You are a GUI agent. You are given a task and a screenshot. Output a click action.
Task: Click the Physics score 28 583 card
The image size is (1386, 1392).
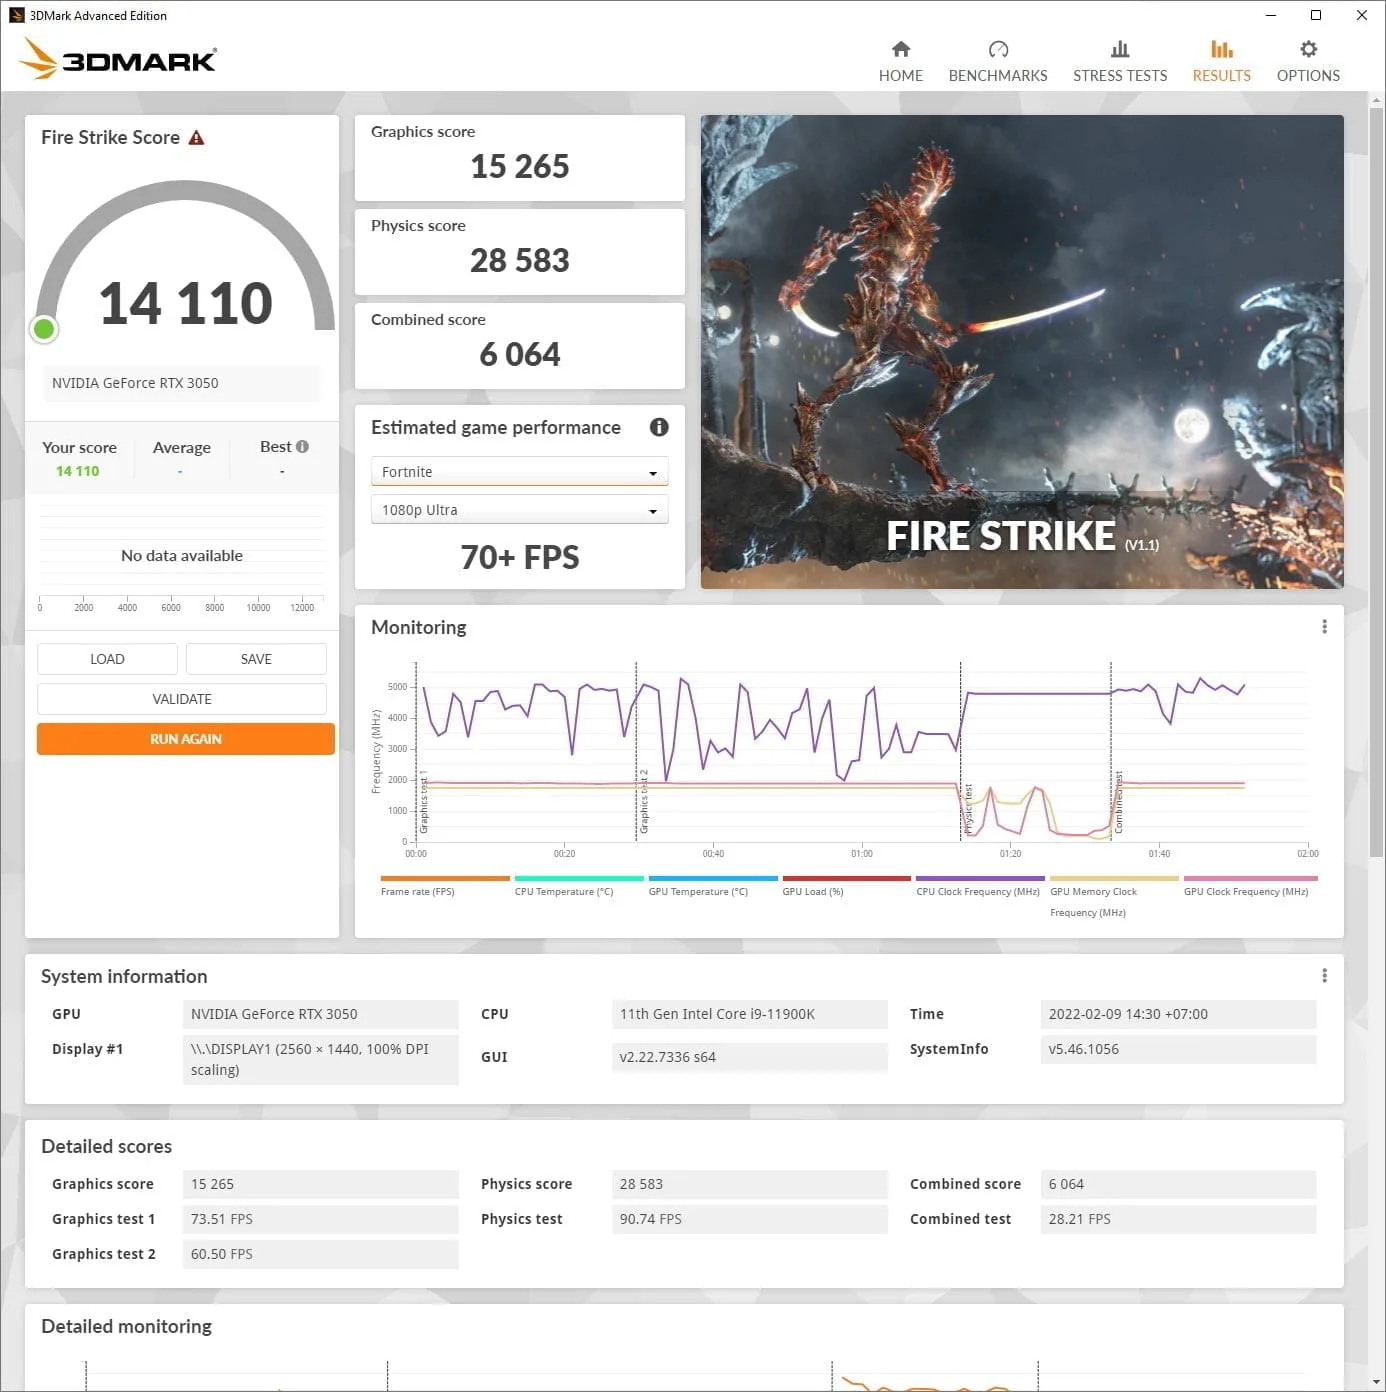[x=519, y=252]
